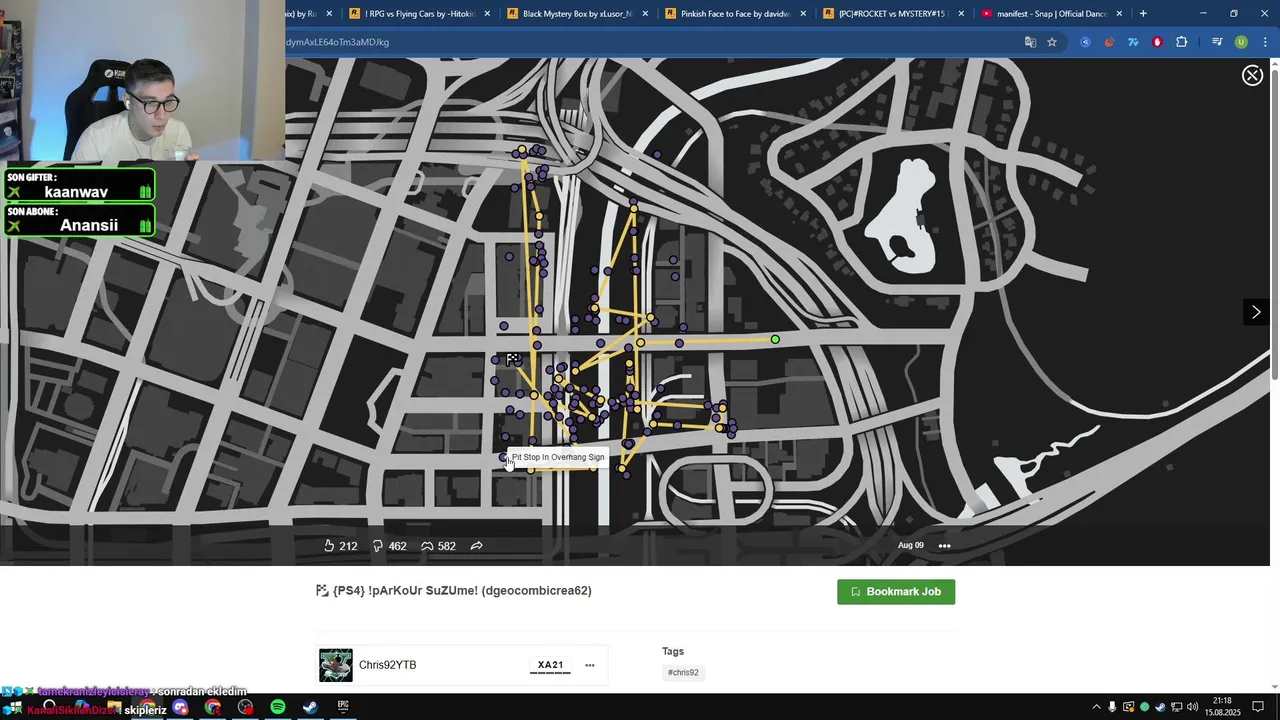The image size is (1280, 720).
Task: Click the Aug 09 date text
Action: point(911,546)
